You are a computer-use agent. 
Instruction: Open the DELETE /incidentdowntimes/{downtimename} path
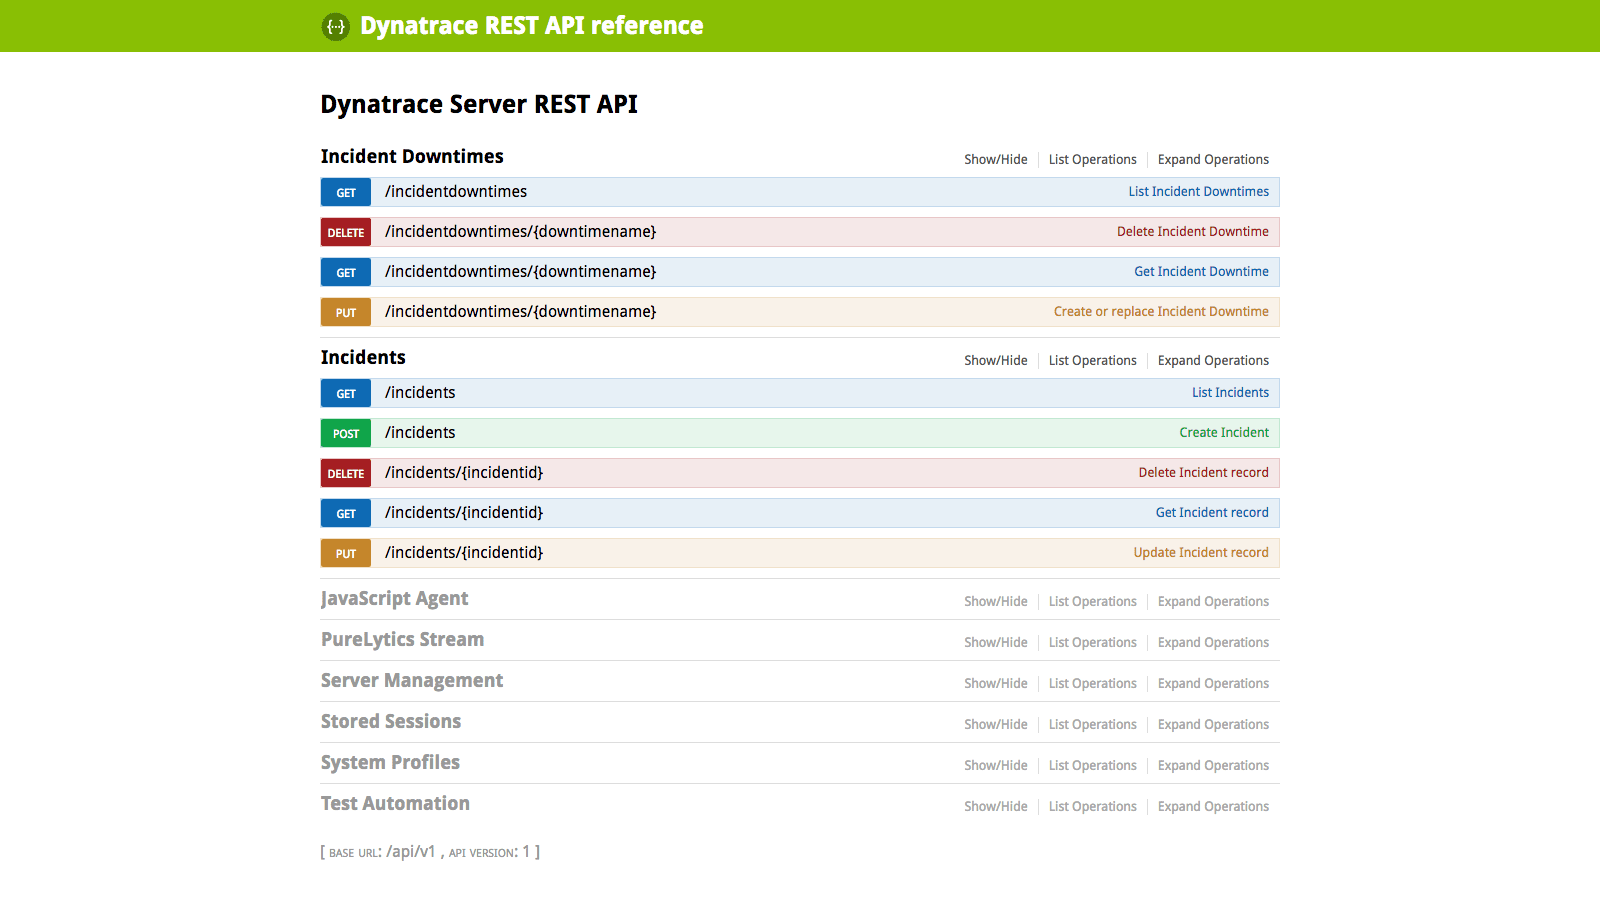point(520,232)
